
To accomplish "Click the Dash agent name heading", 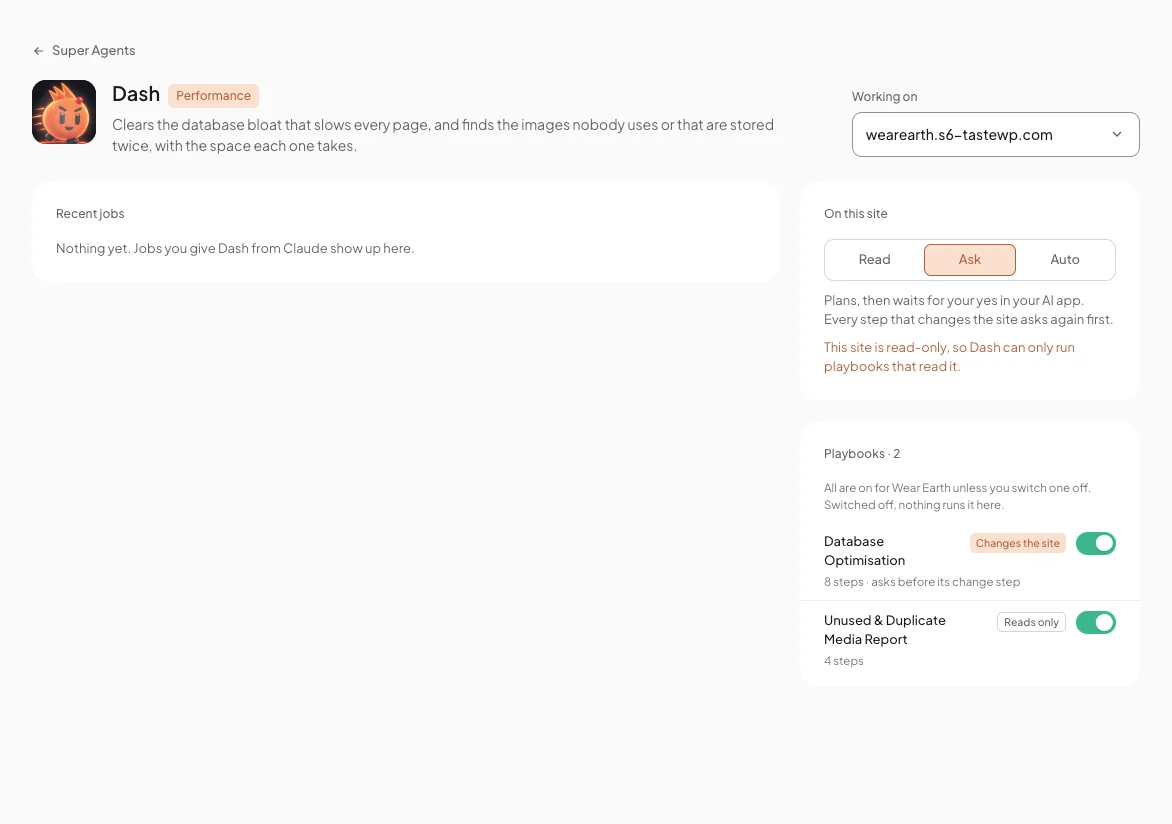I will [136, 94].
